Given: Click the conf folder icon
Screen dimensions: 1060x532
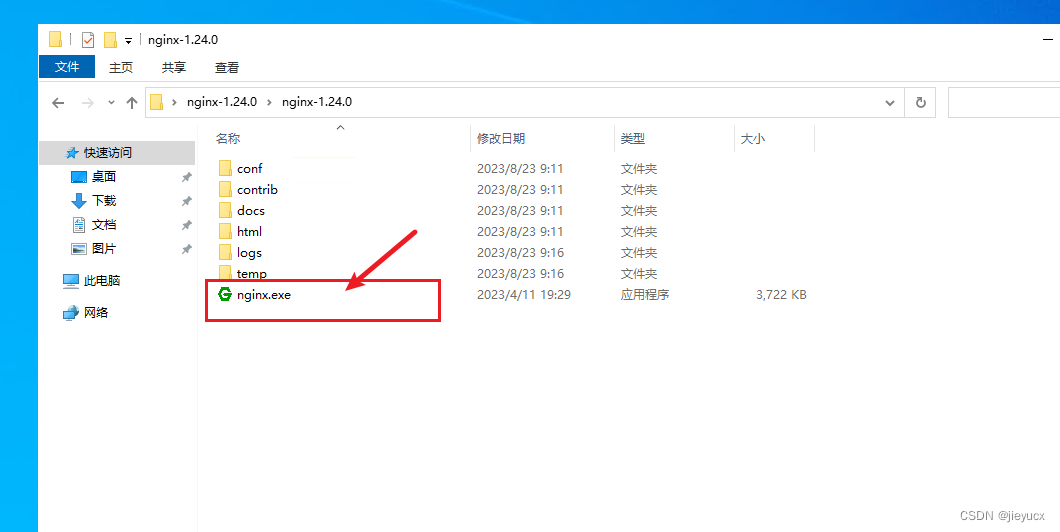Looking at the screenshot, I should tap(225, 168).
